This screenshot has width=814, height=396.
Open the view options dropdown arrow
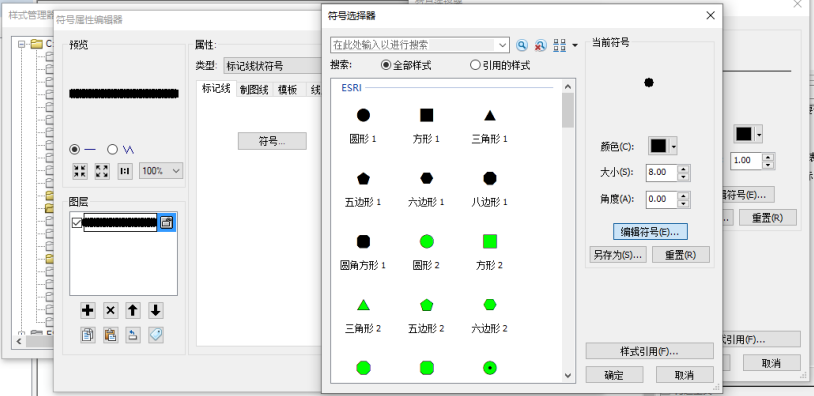pyautogui.click(x=575, y=46)
